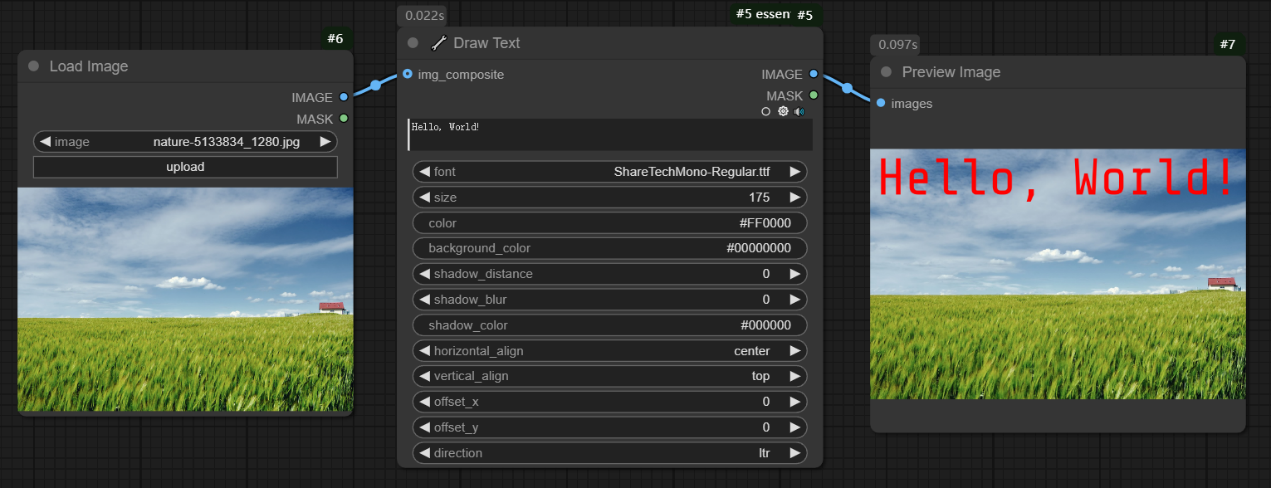Collapse the Load Image node via its dot
Viewport: 1271px width, 488px height.
pyautogui.click(x=33, y=66)
